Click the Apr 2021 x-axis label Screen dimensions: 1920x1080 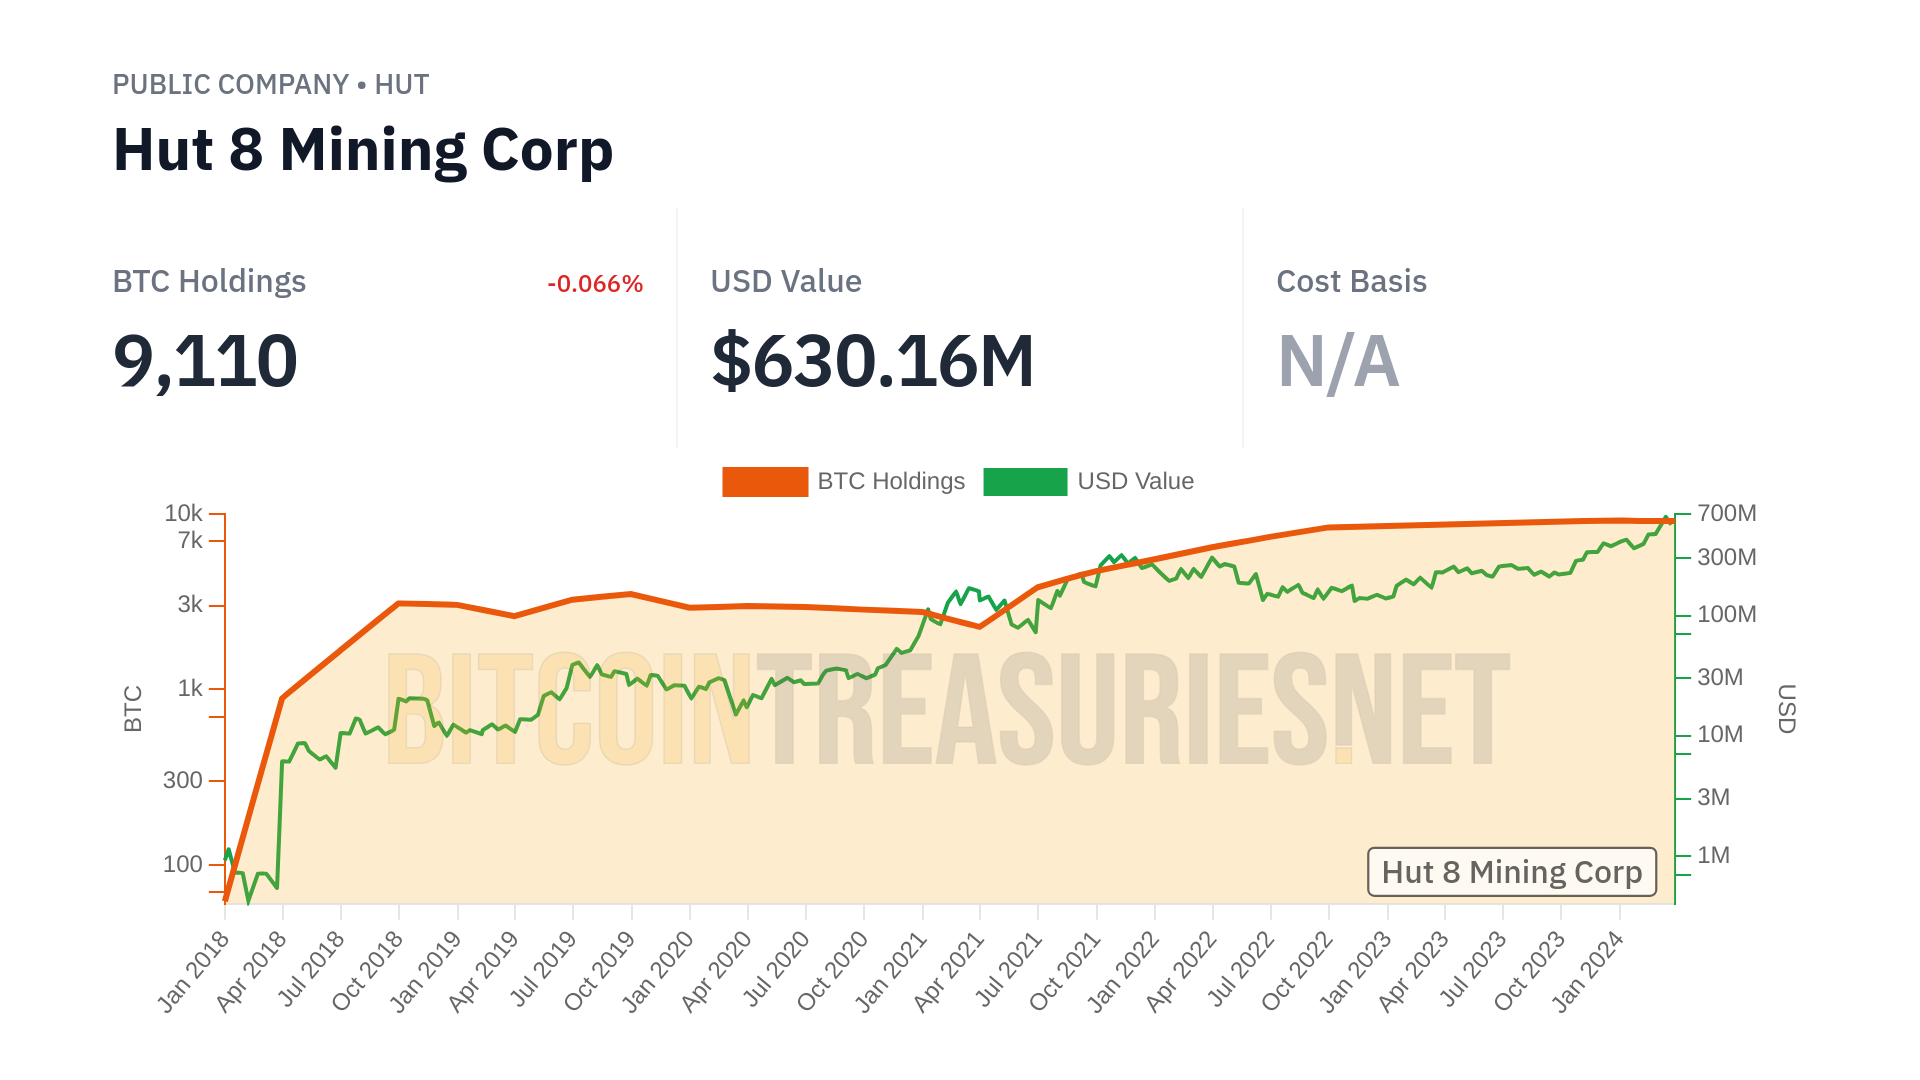coord(950,971)
